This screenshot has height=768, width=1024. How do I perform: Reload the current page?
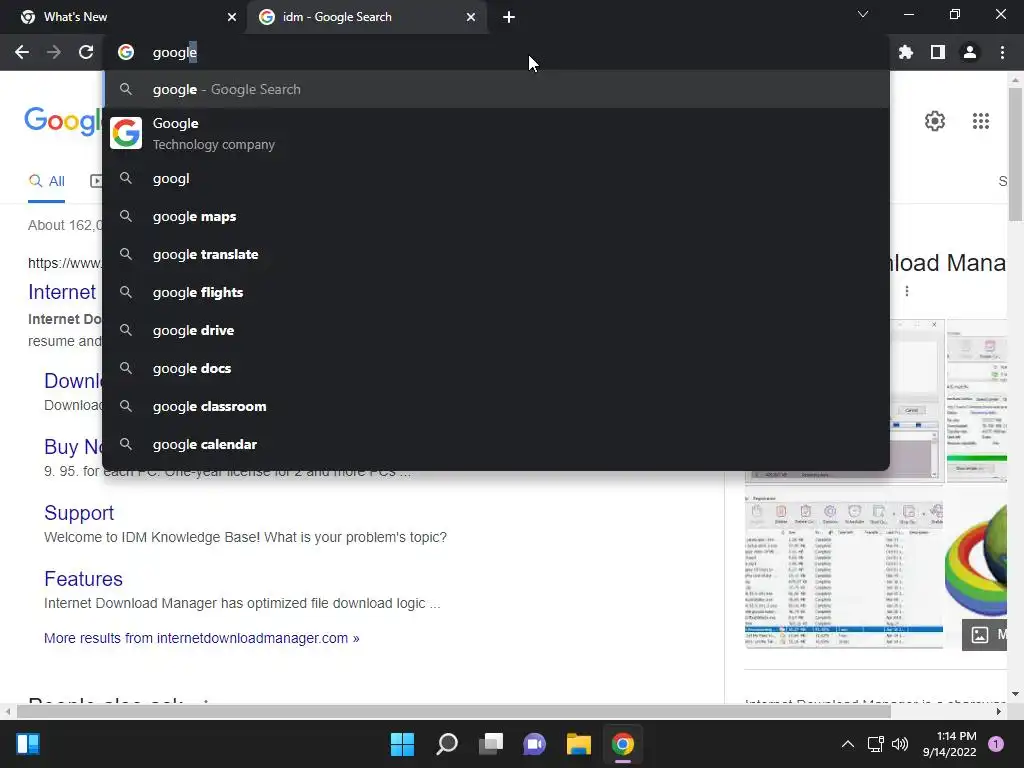[x=86, y=52]
